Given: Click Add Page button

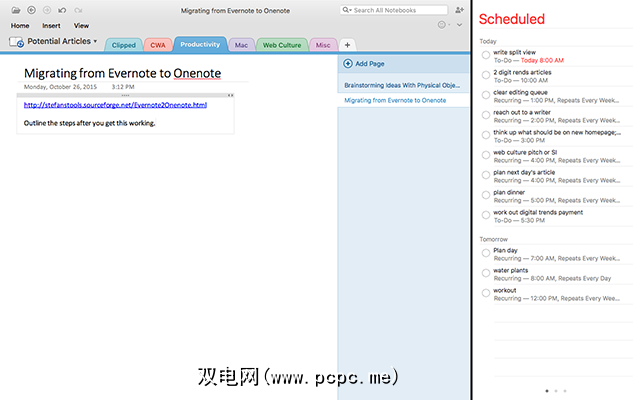Looking at the screenshot, I should [364, 64].
